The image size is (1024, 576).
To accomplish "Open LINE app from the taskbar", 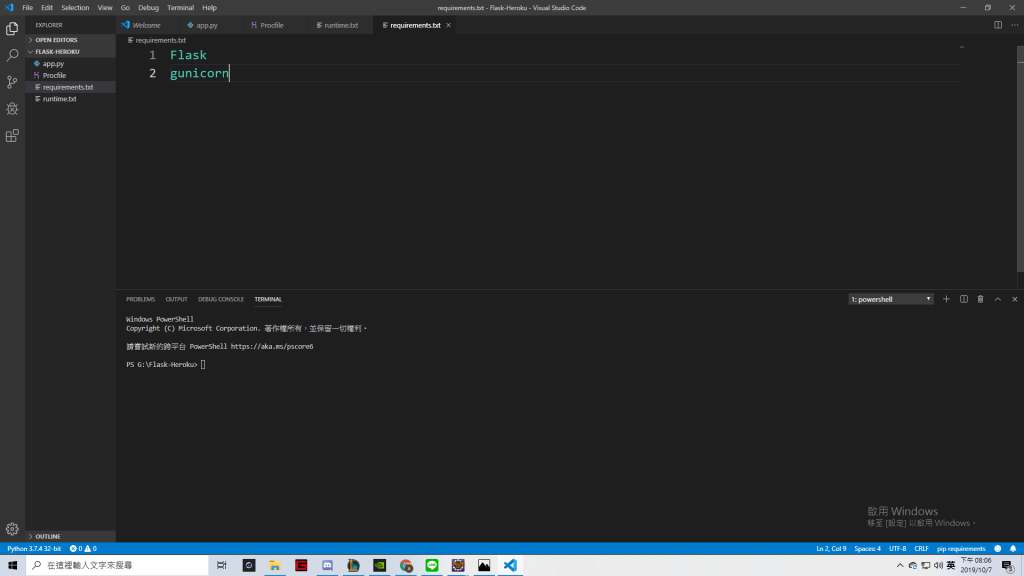I will (432, 565).
